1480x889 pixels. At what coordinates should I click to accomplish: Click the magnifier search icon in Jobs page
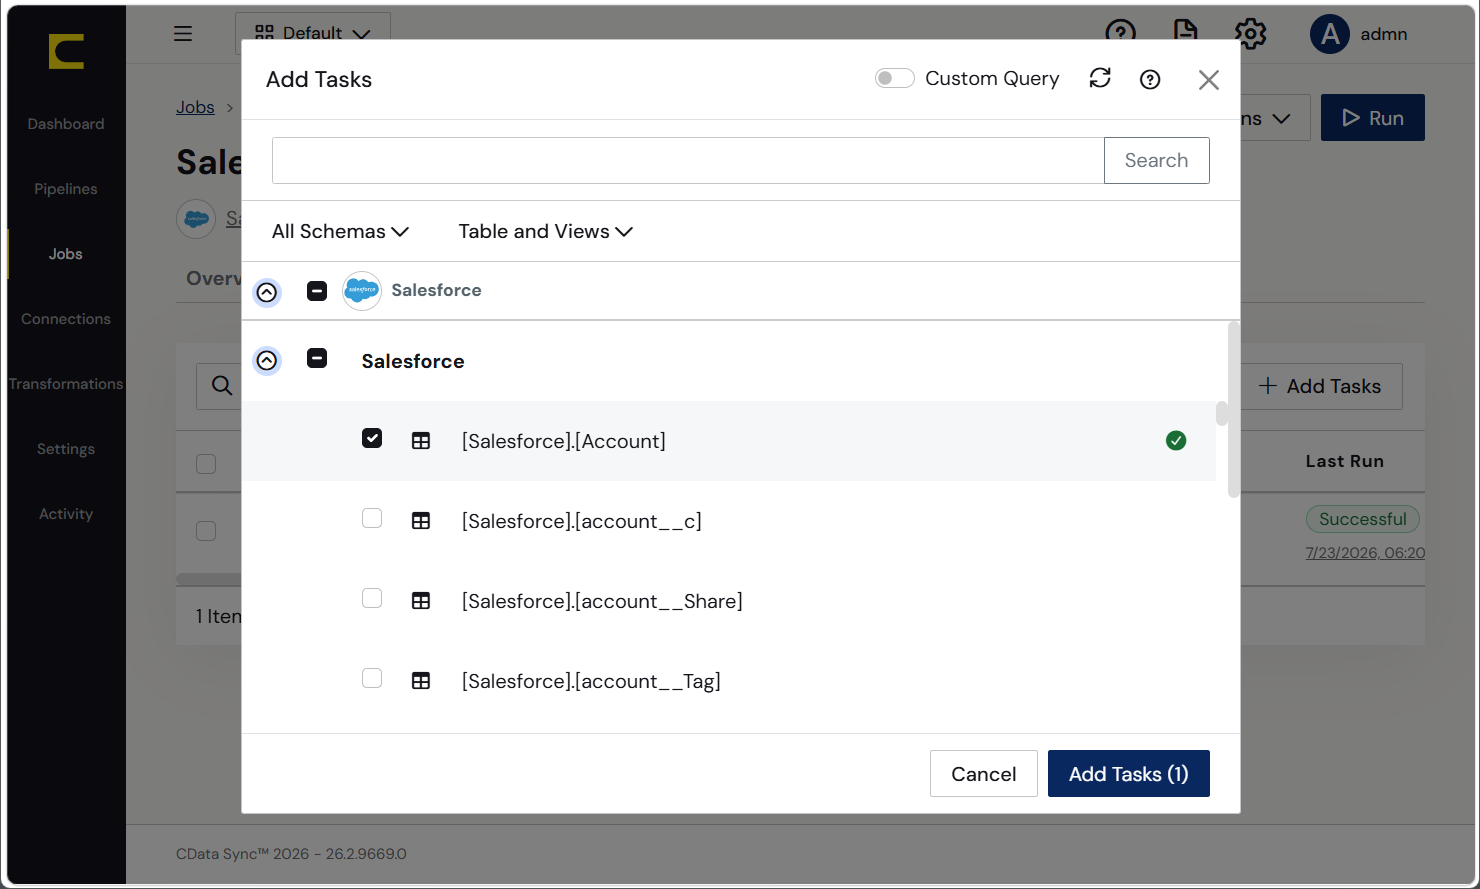pyautogui.click(x=222, y=386)
